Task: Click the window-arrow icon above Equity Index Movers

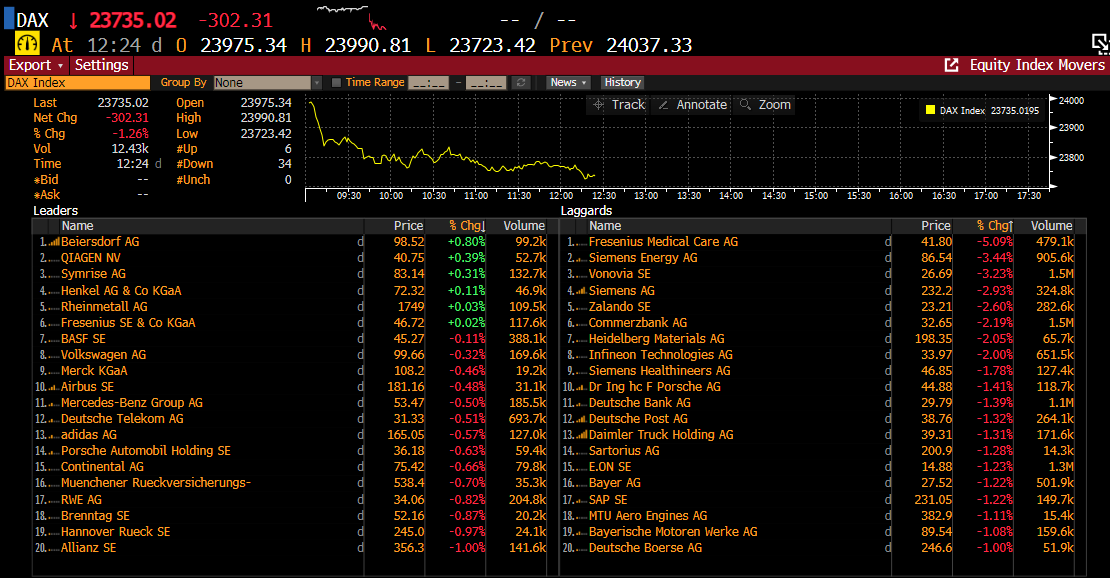Action: [x=1100, y=44]
